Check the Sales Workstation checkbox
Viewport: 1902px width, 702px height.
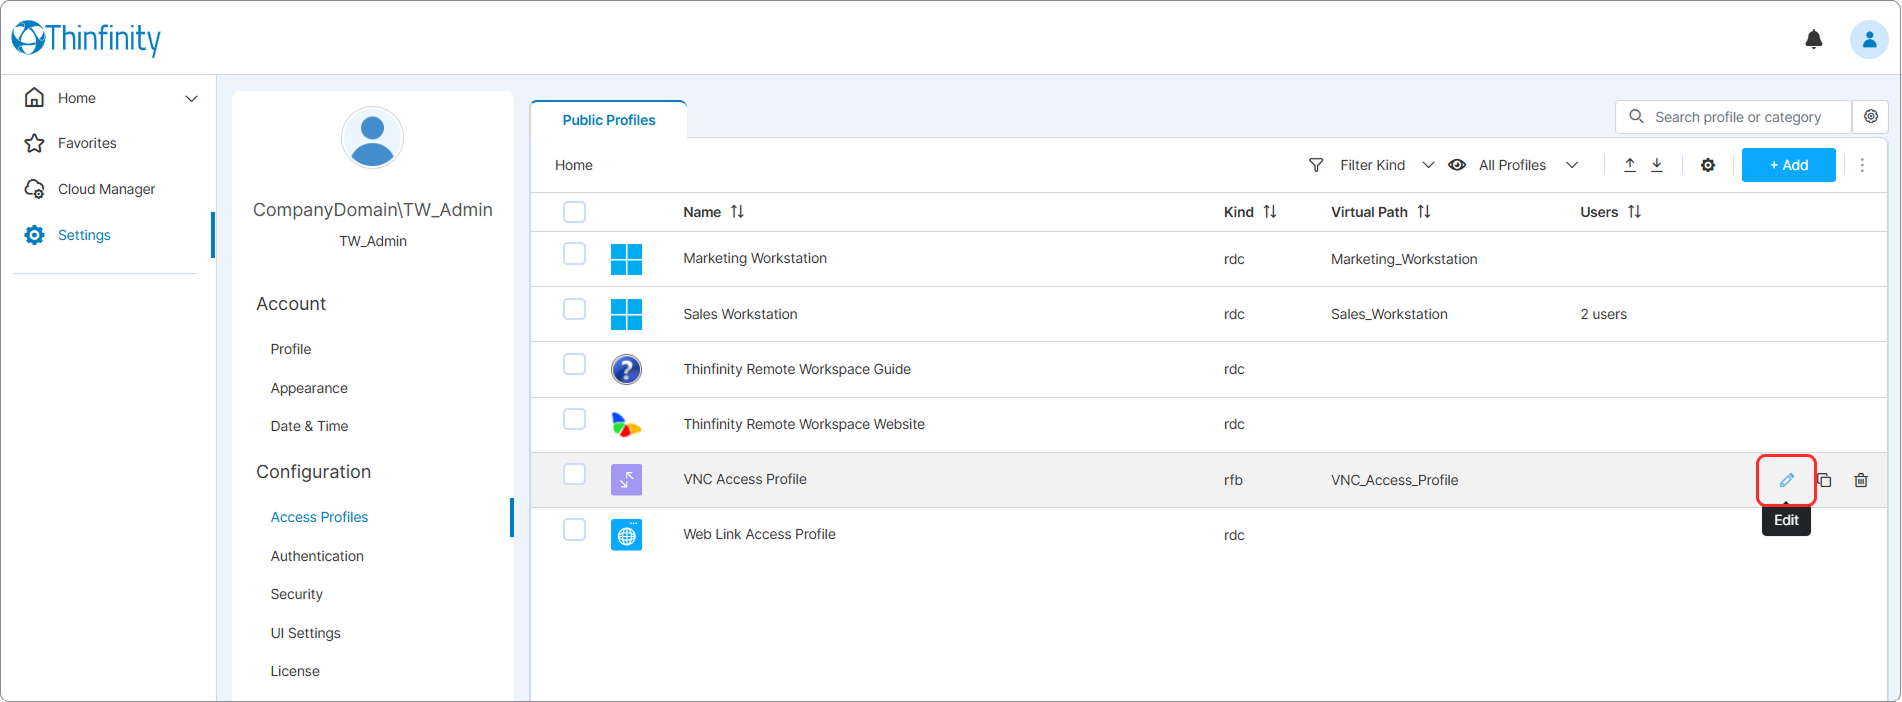coord(574,309)
